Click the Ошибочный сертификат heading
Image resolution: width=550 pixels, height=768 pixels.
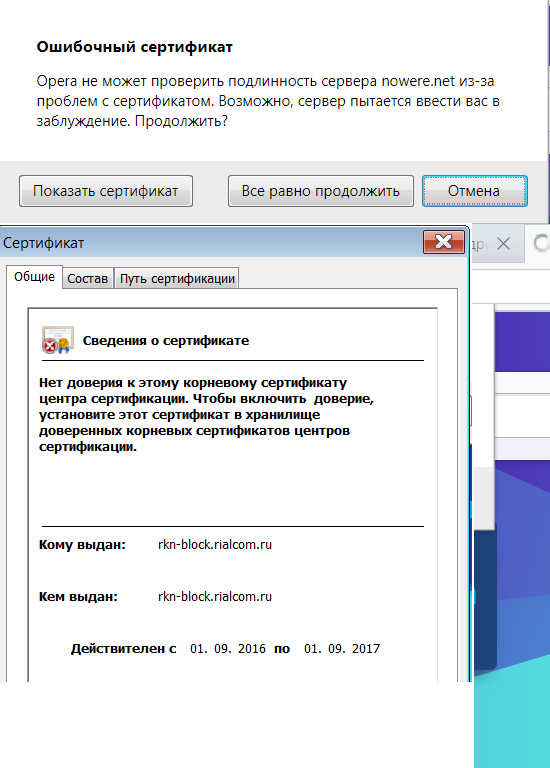[x=135, y=47]
